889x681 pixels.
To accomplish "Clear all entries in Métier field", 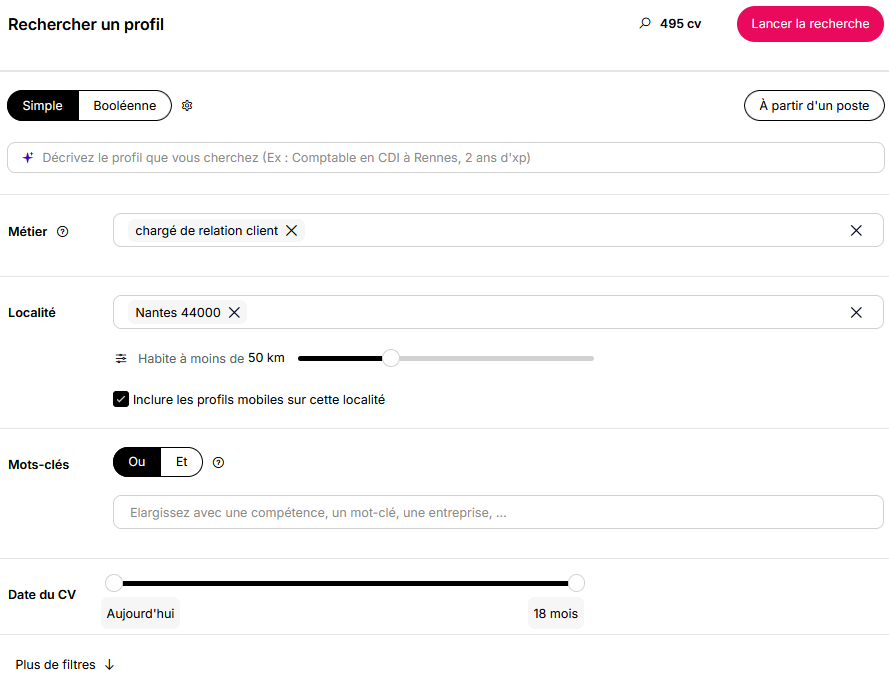I will pos(856,230).
